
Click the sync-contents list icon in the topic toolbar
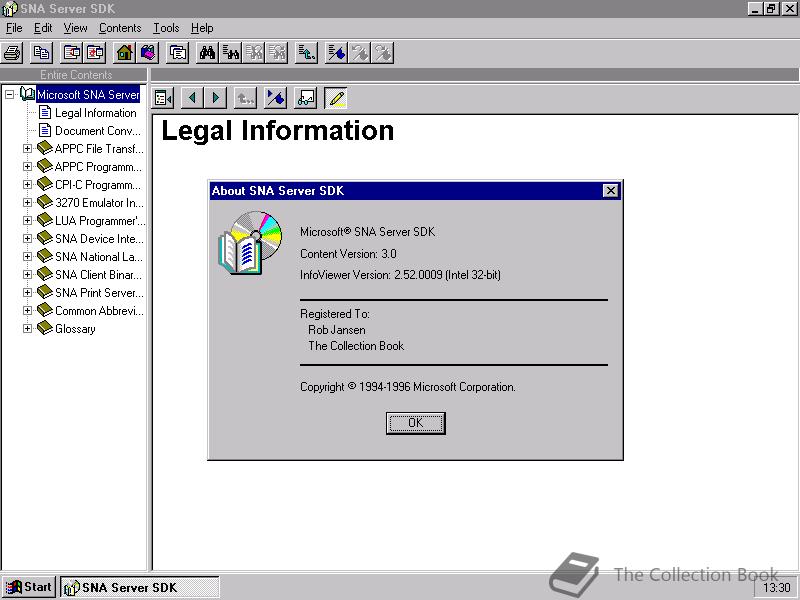click(163, 98)
